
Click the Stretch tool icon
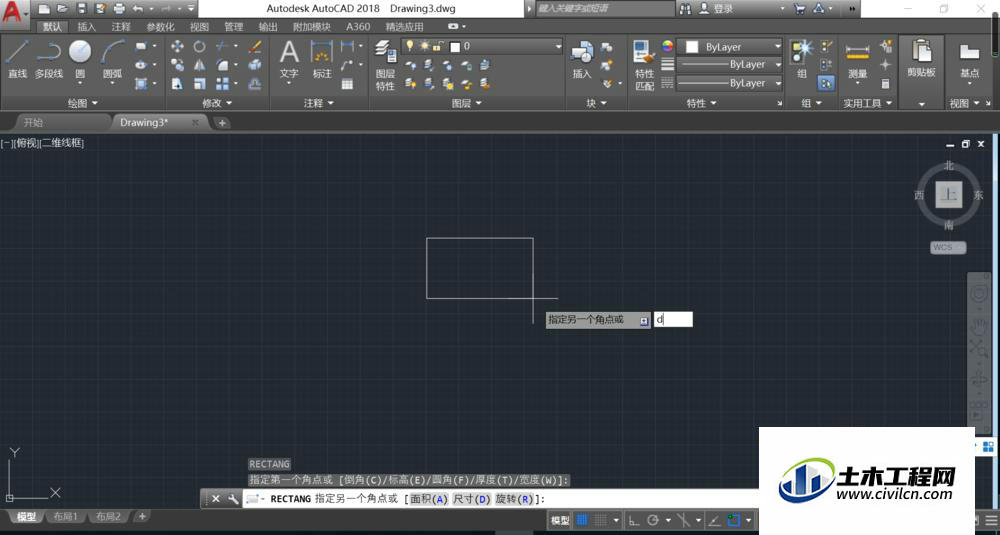177,84
